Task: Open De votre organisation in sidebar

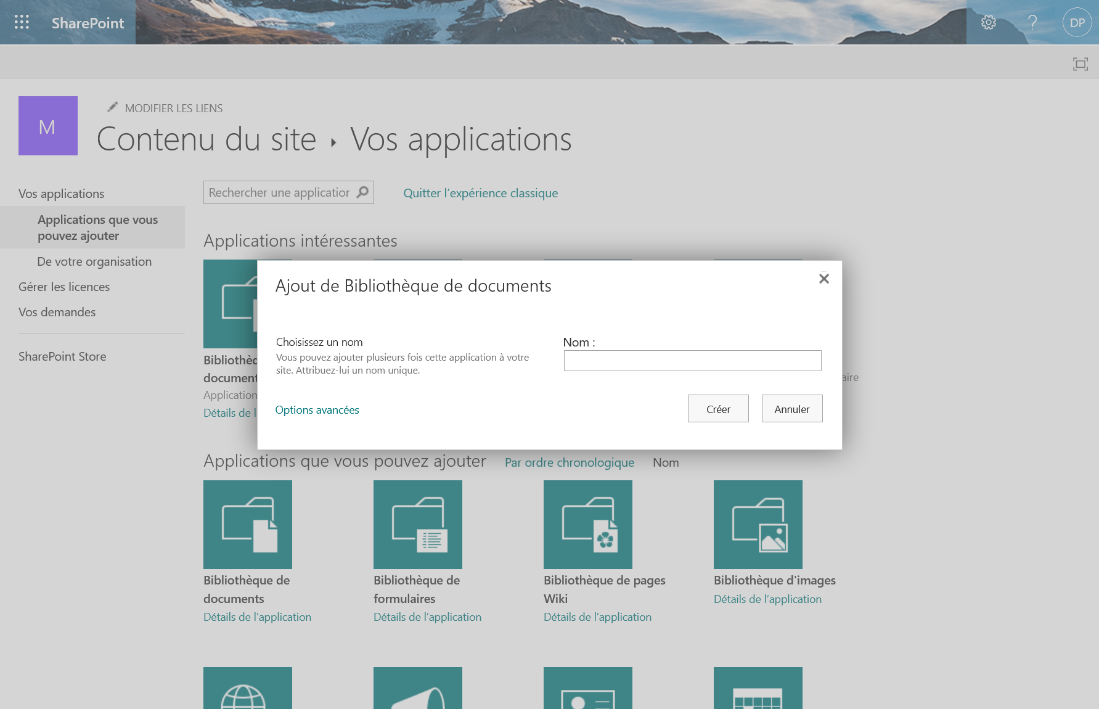Action: (x=94, y=261)
